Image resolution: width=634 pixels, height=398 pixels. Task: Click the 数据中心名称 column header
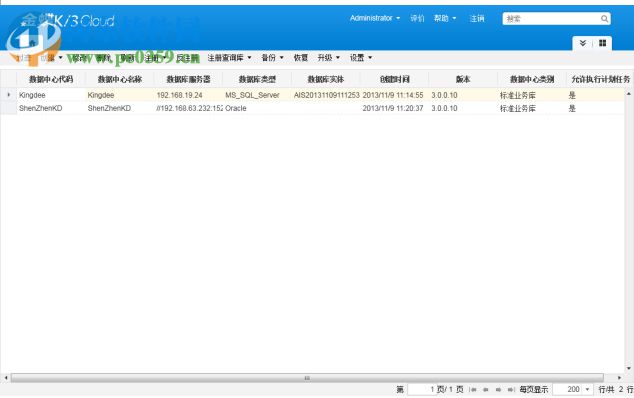point(120,79)
